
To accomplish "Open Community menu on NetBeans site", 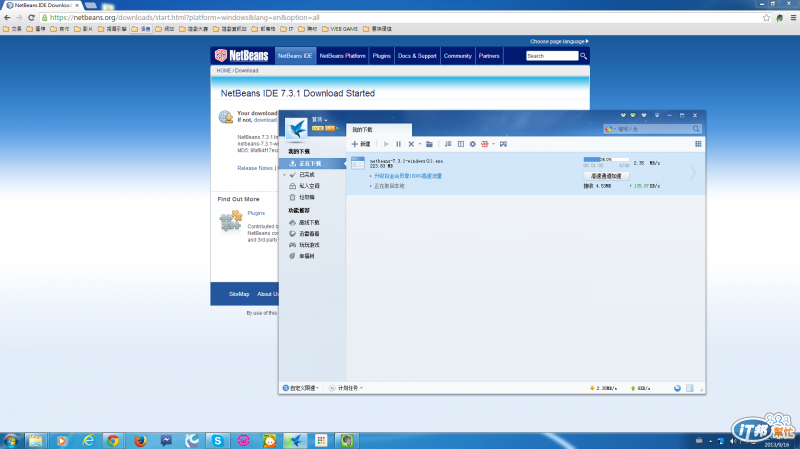I will 458,56.
